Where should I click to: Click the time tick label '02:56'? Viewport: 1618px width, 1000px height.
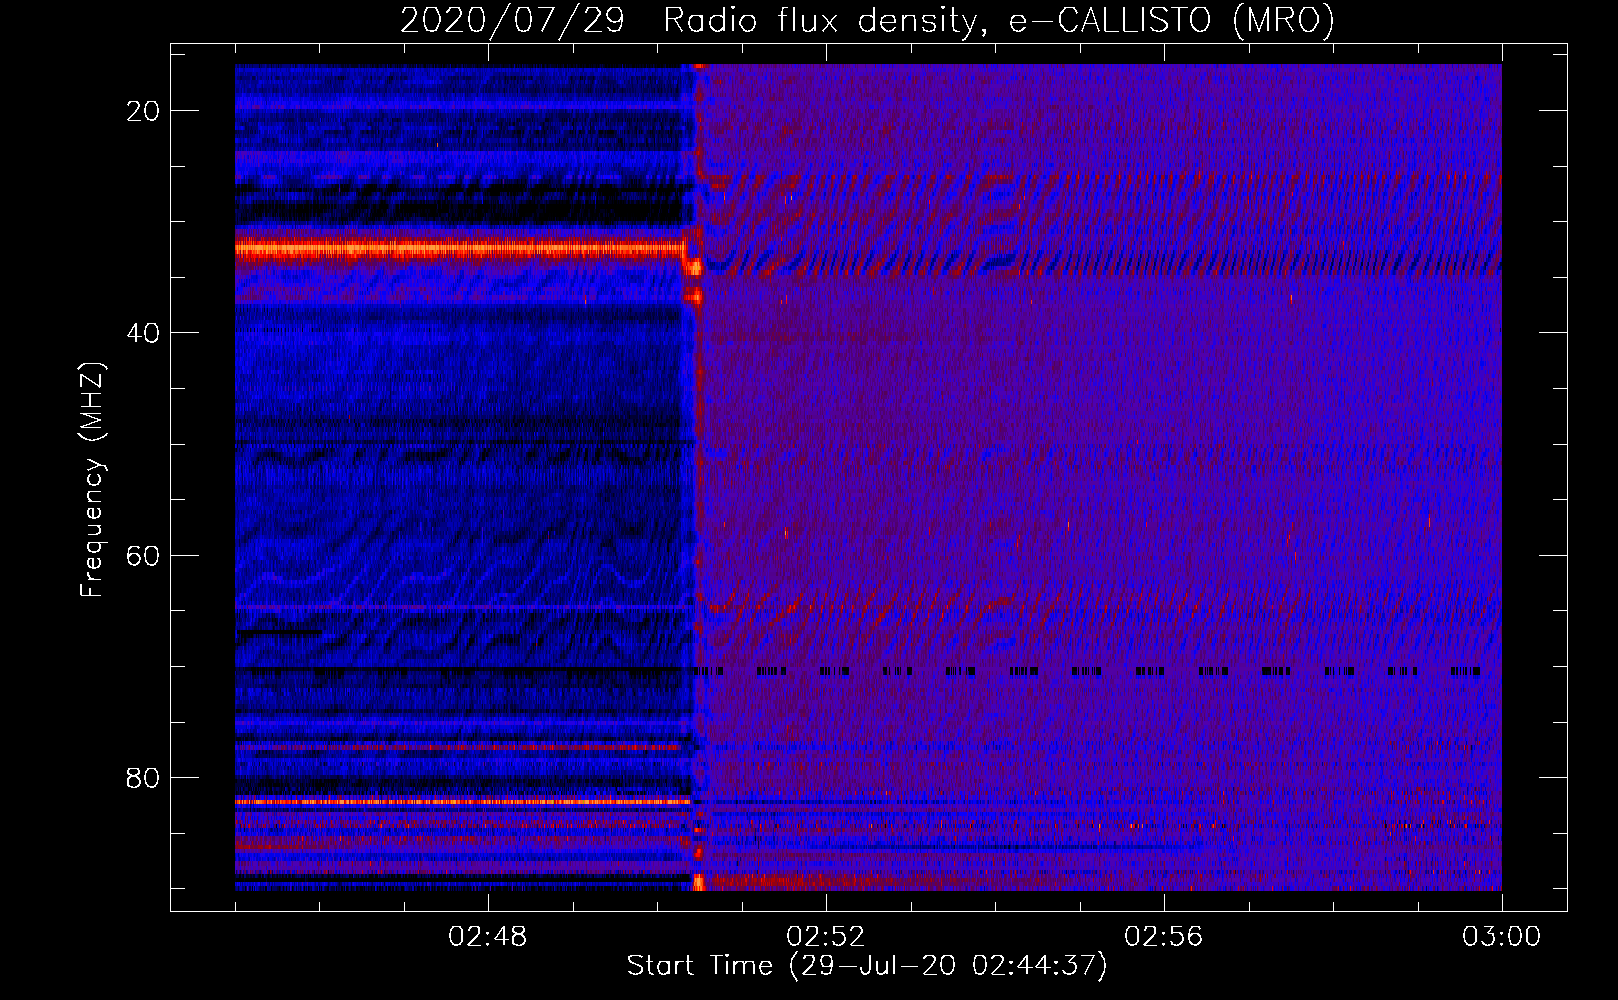coord(1164,937)
